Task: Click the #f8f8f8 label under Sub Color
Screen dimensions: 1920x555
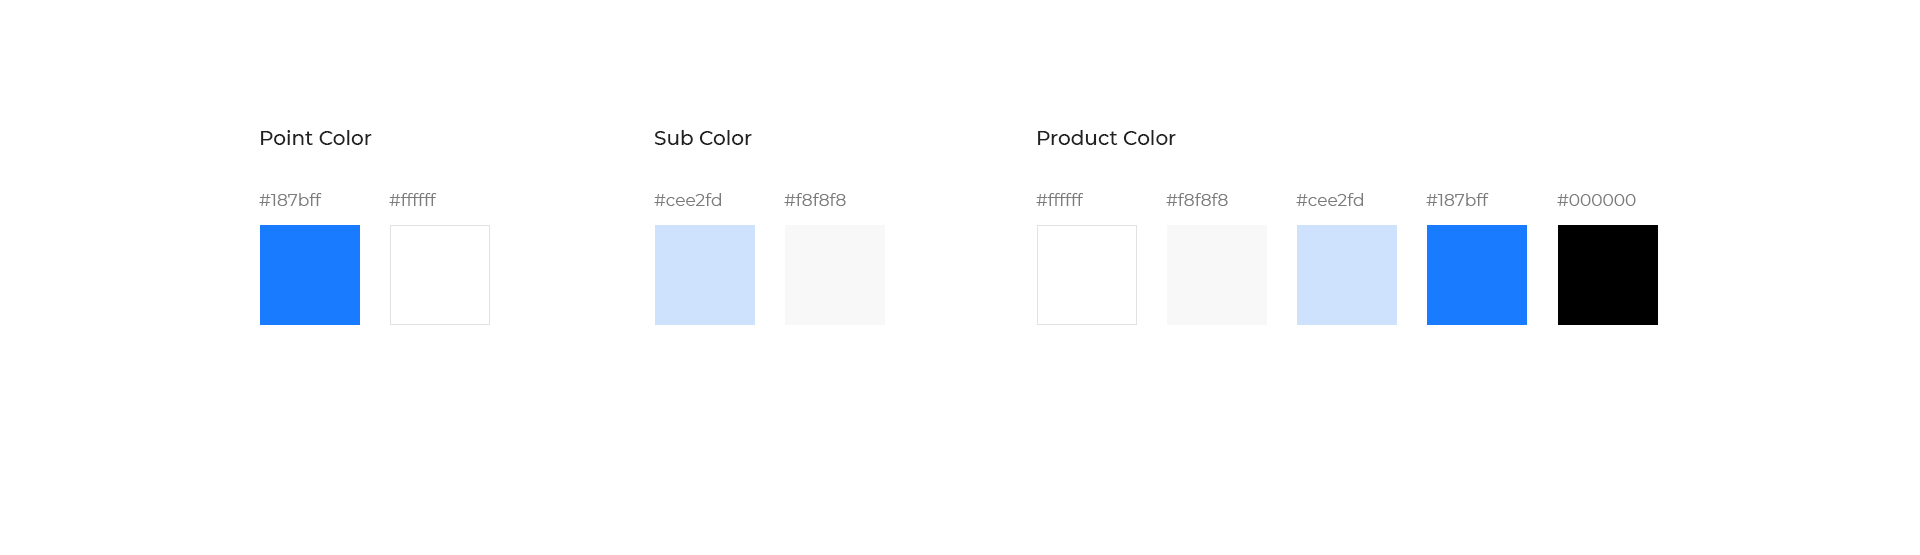Action: (815, 200)
